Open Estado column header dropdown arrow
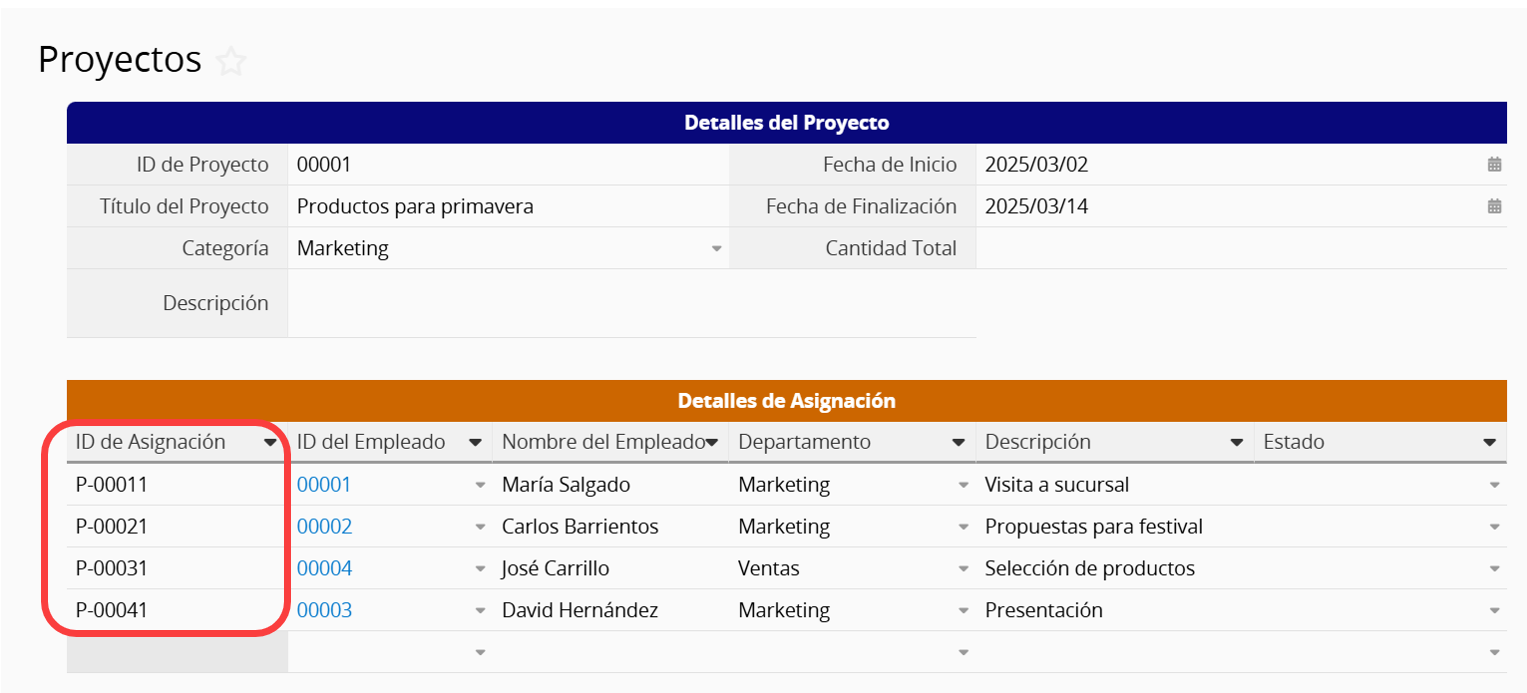The image size is (1527, 693). point(1489,442)
